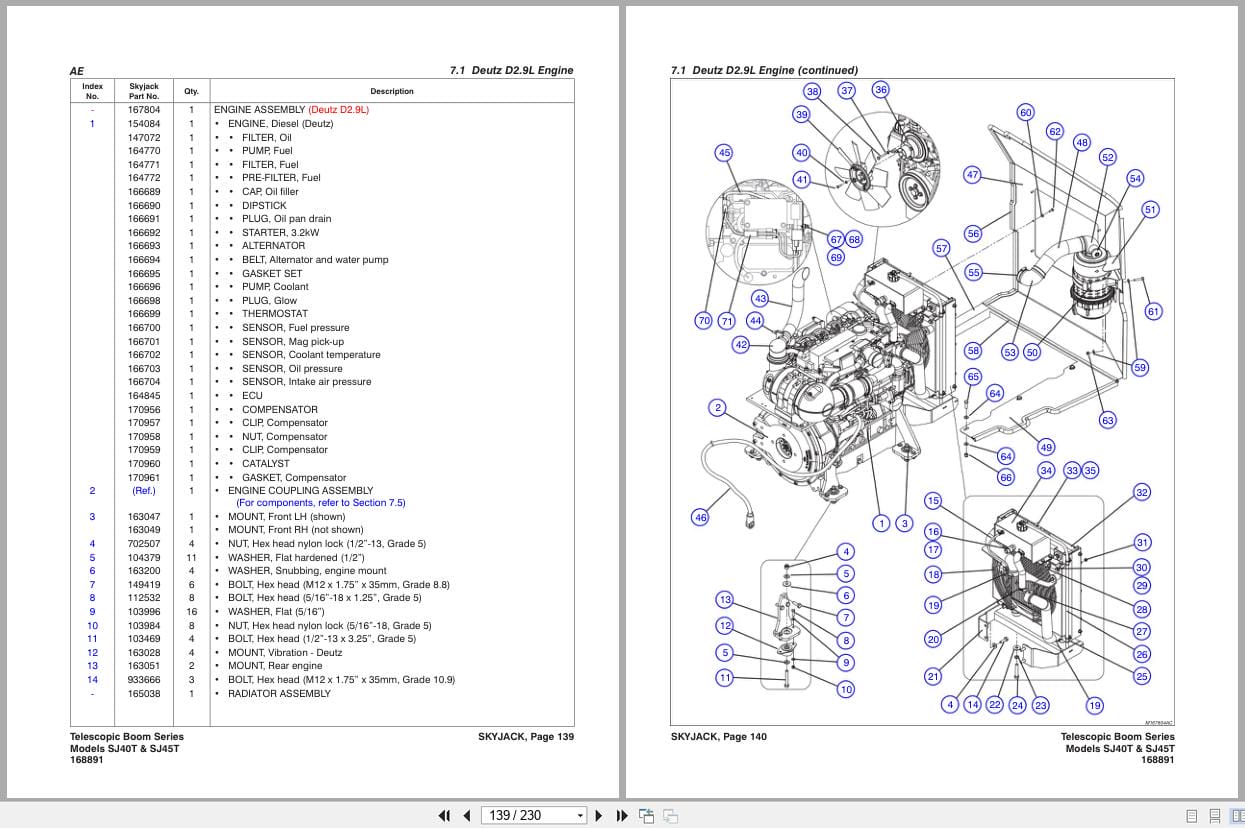Click the 'CATALYST' row description
Image resolution: width=1245 pixels, height=828 pixels.
265,464
